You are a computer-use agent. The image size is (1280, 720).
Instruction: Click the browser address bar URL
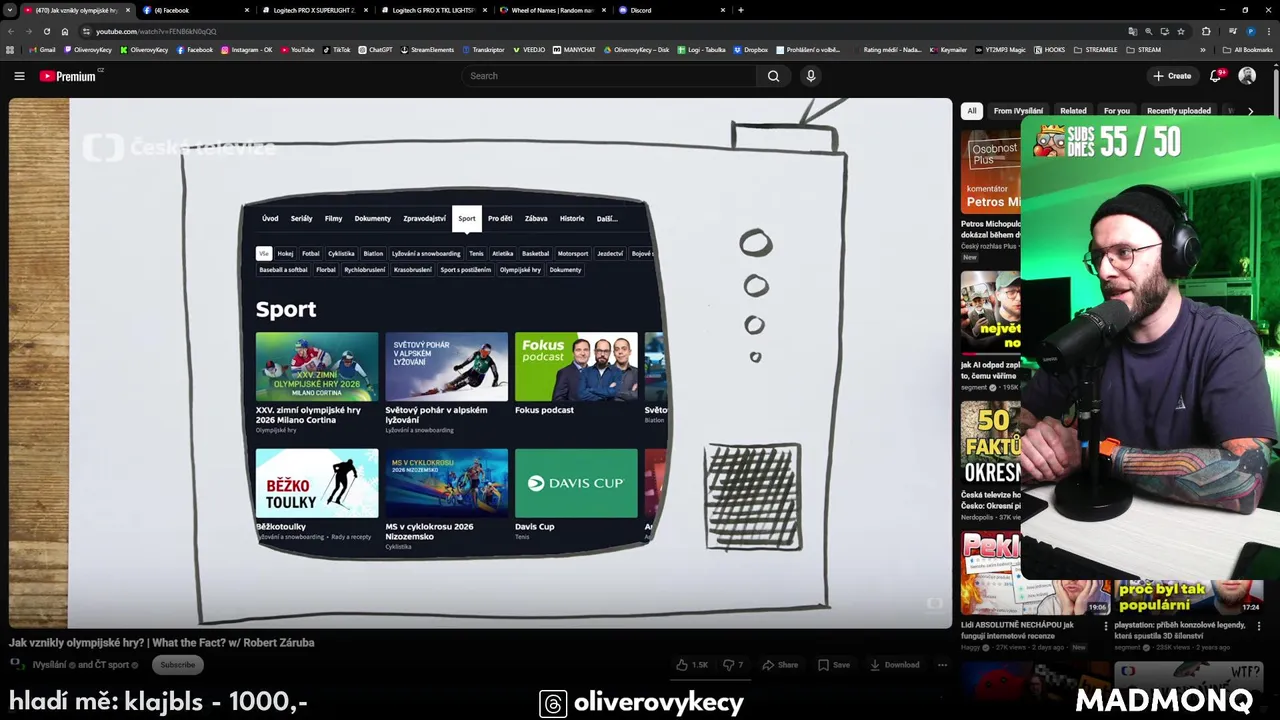tap(155, 31)
